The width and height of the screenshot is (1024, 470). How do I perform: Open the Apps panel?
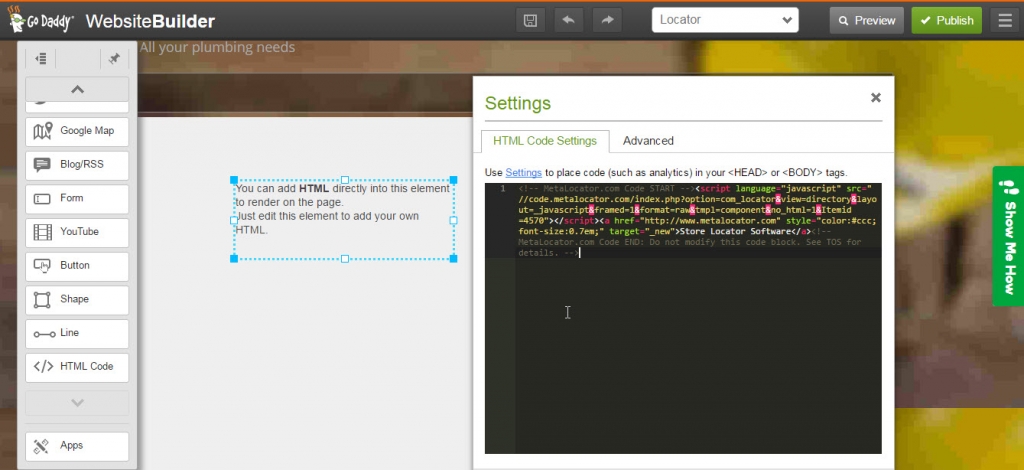pyautogui.click(x=77, y=446)
